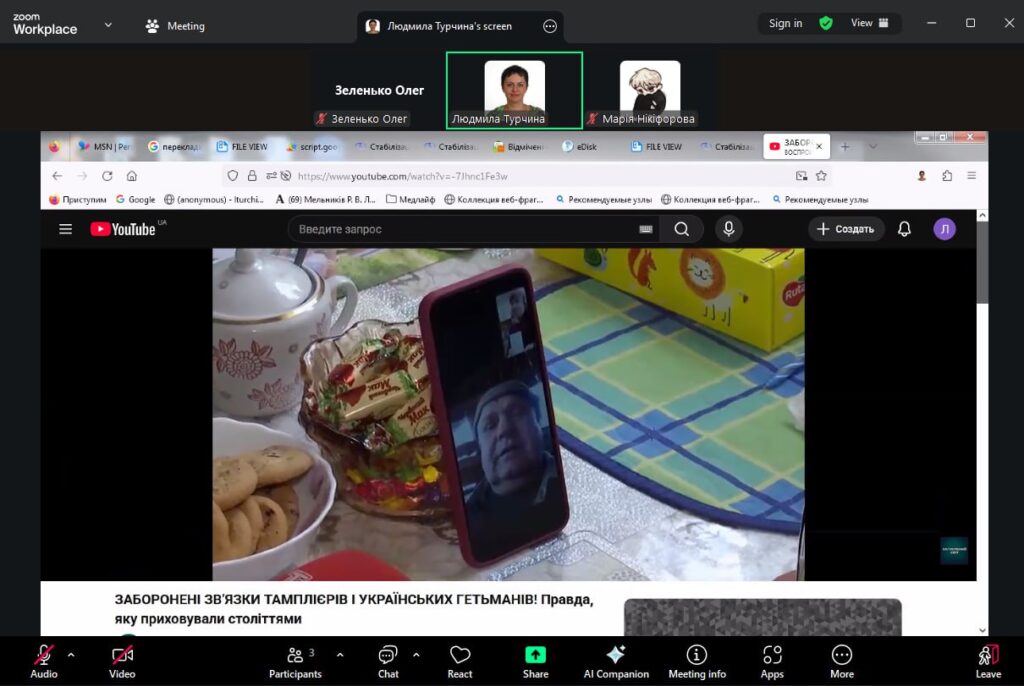Open the View layout dropdown
The height and width of the screenshot is (686, 1024).
tap(869, 23)
